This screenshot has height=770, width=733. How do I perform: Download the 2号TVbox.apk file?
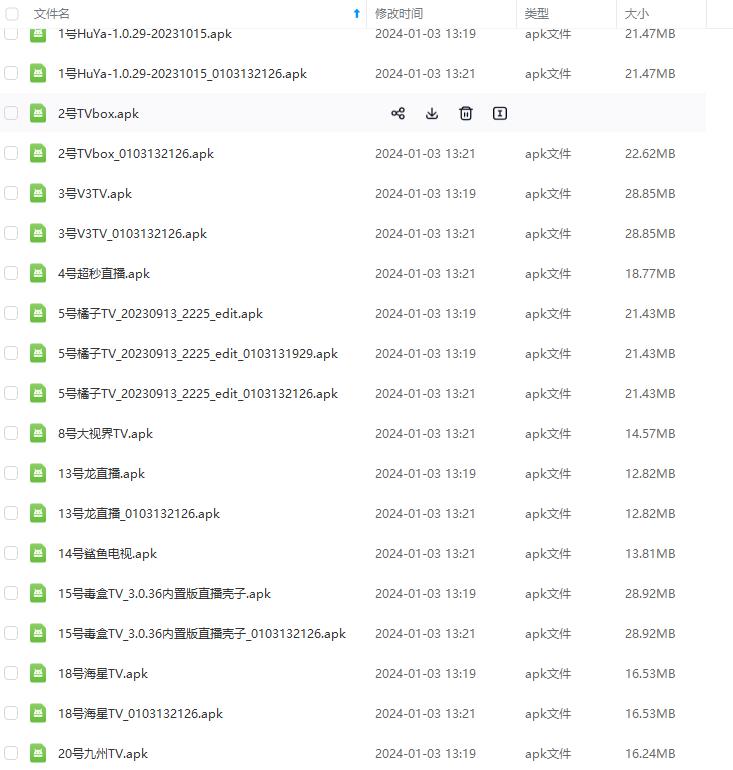pyautogui.click(x=432, y=113)
